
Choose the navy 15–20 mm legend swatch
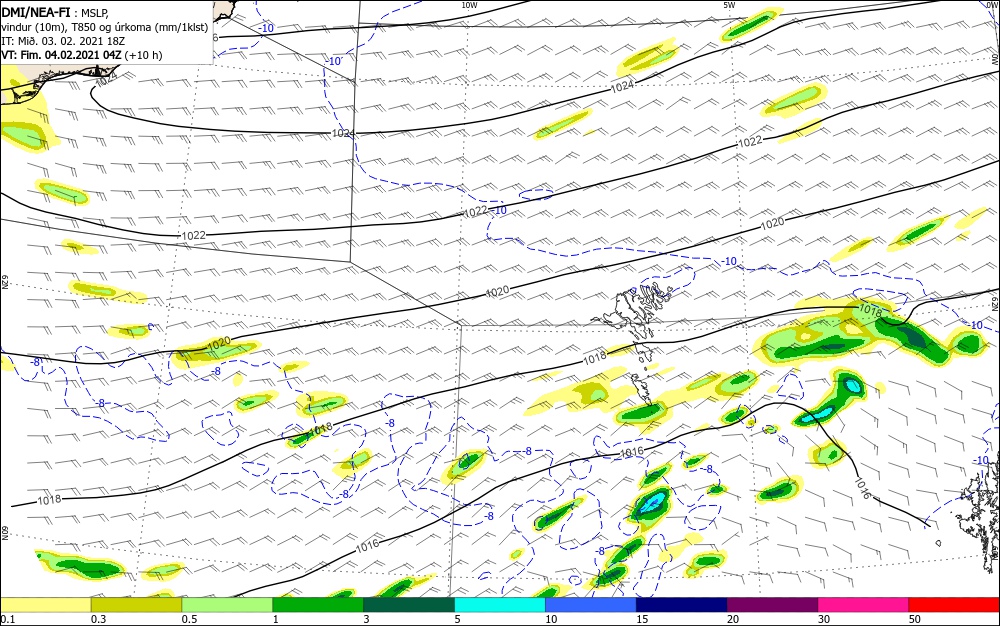[682, 605]
